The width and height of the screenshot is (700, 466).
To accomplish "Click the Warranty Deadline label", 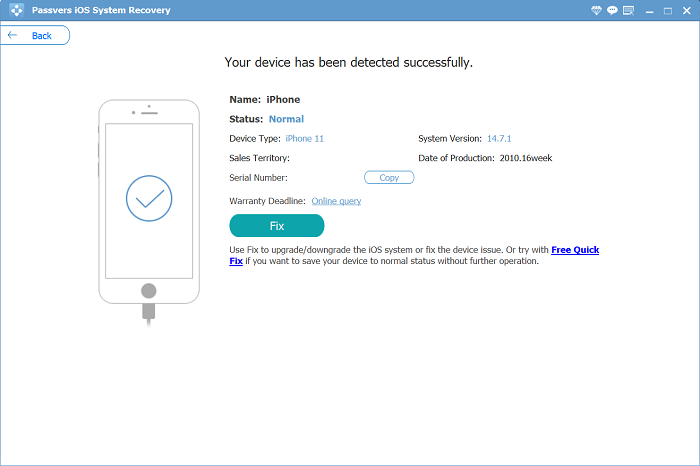I will coord(267,201).
